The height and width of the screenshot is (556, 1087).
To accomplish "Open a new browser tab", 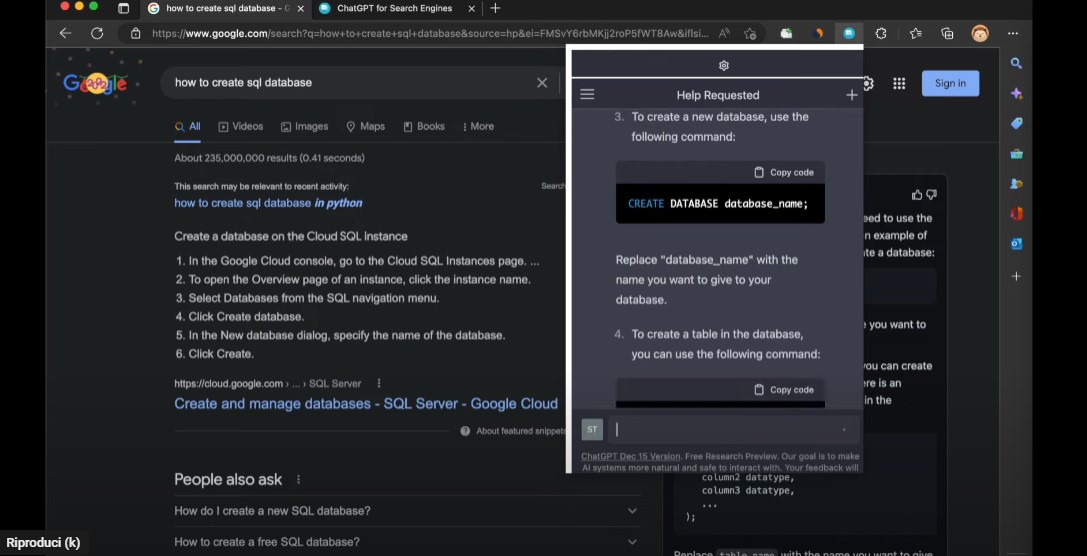I will point(495,8).
